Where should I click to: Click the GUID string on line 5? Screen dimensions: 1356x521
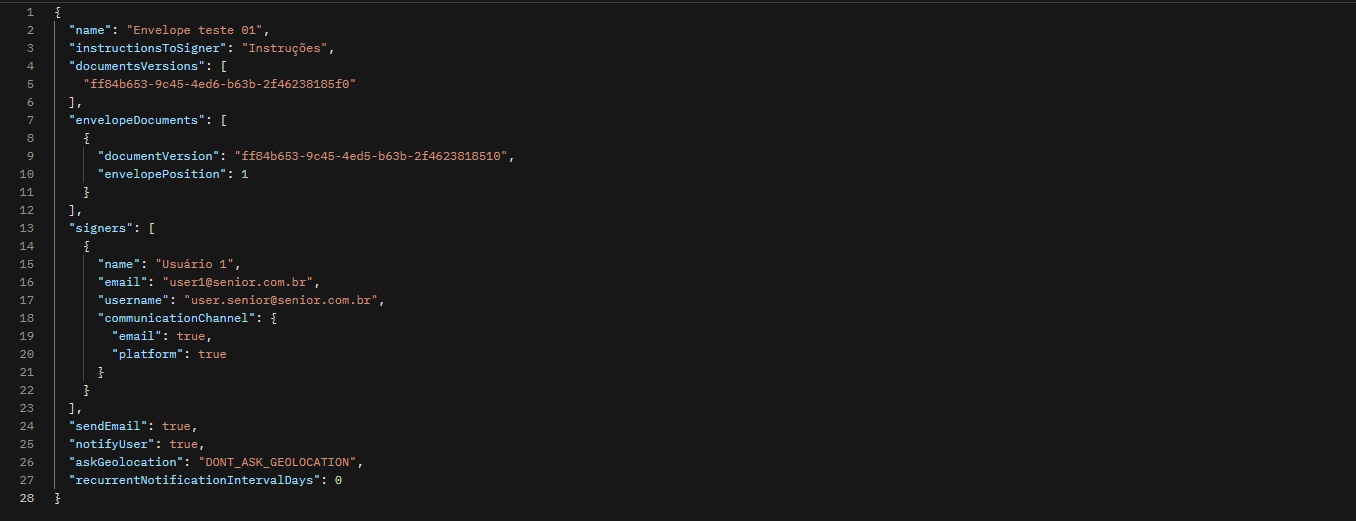tap(219, 84)
